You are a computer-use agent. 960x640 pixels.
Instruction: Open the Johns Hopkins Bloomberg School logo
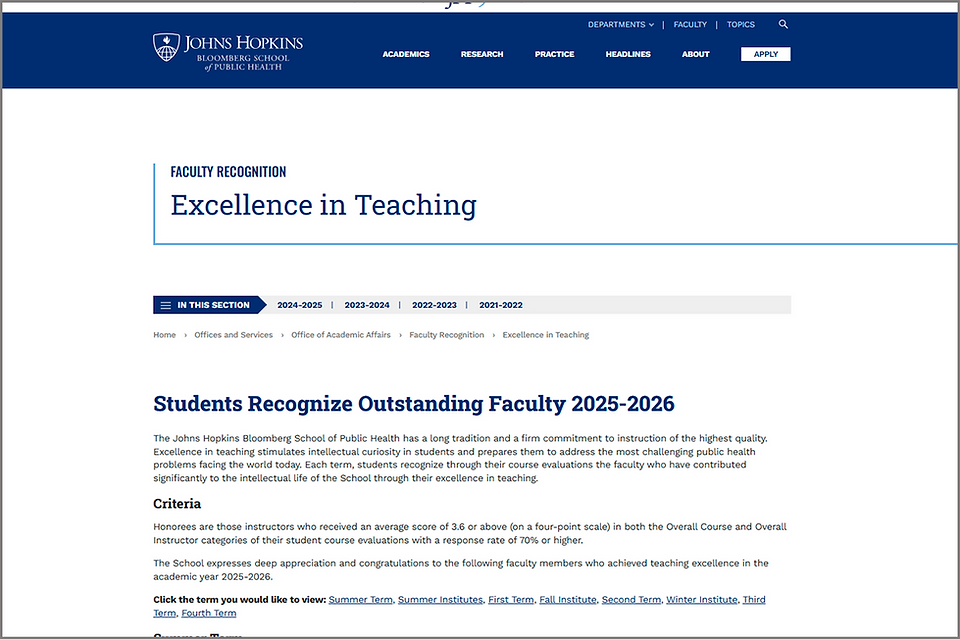pos(228,51)
